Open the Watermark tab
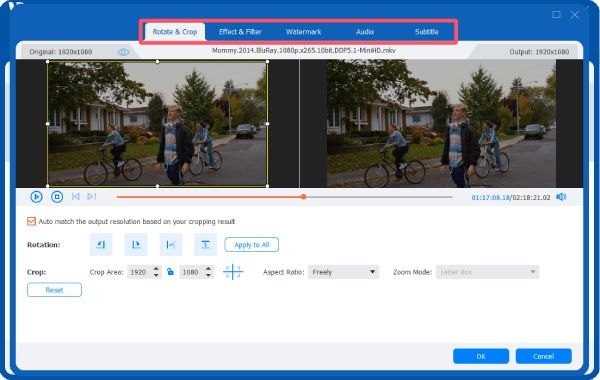The image size is (600, 380). pyautogui.click(x=303, y=32)
